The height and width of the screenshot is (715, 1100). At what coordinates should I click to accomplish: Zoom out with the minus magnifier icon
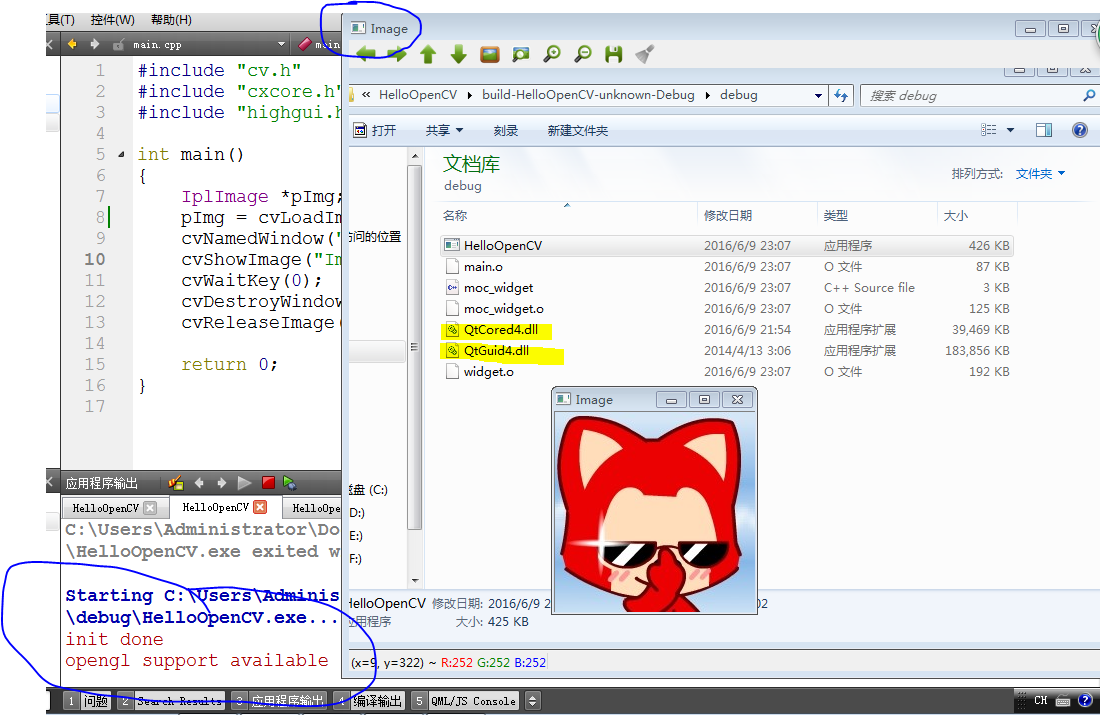coord(583,54)
